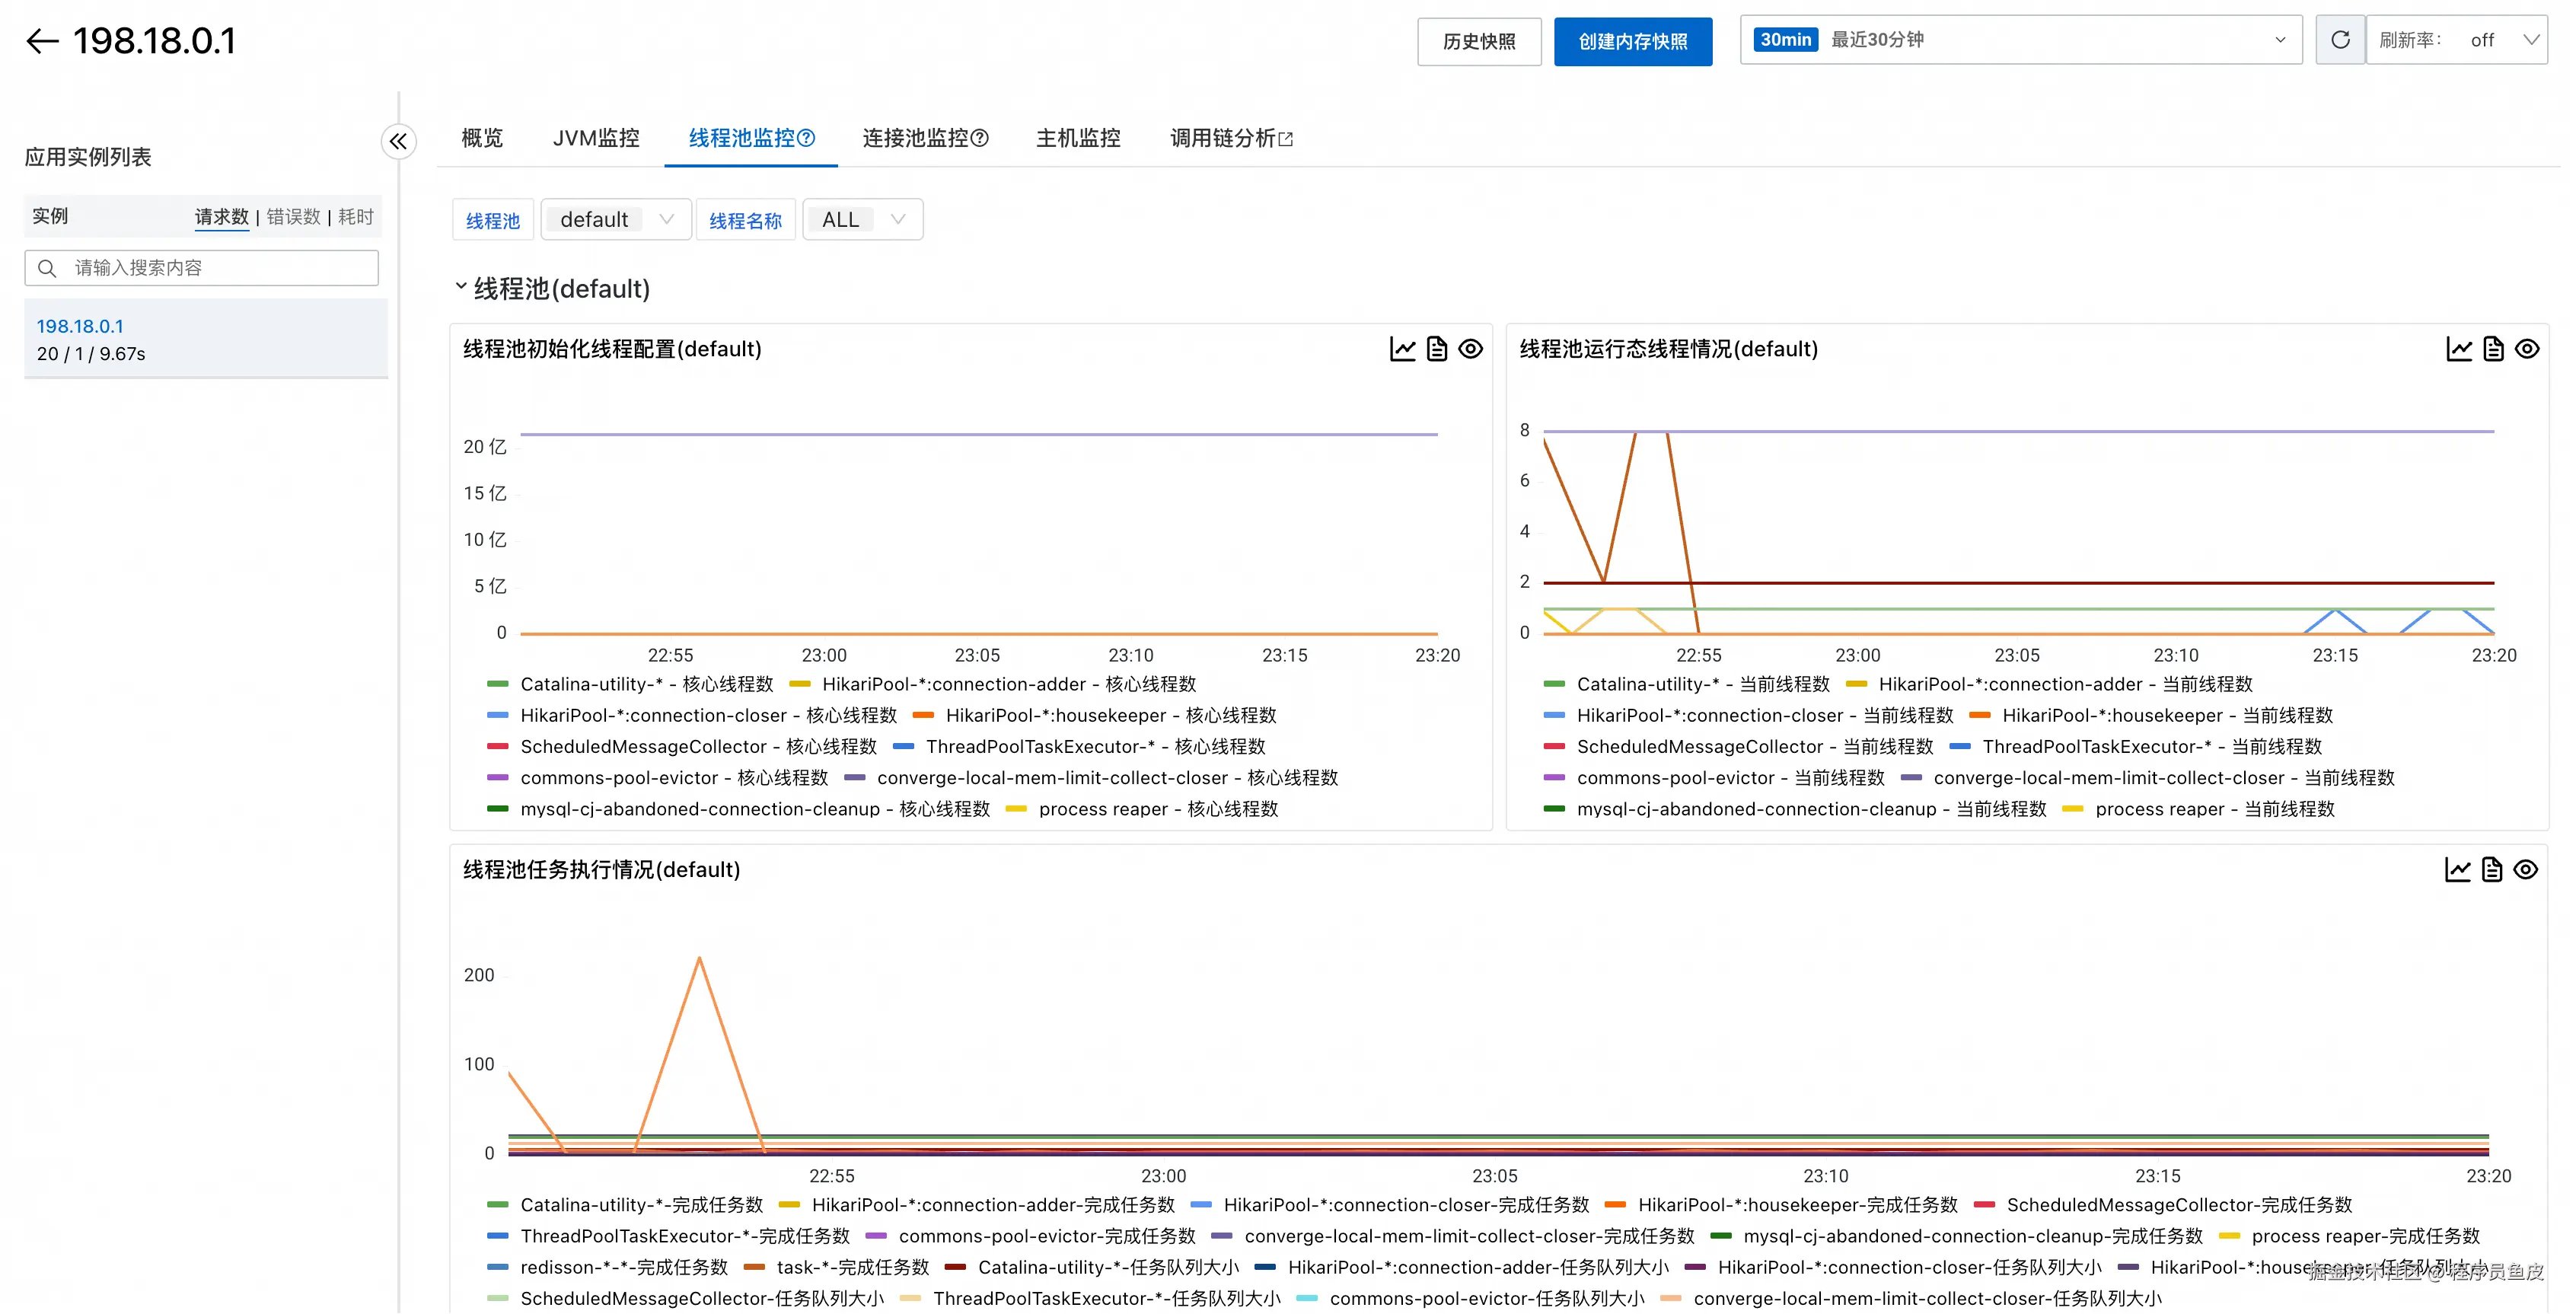Click the refresh icon button
The width and height of the screenshot is (2576, 1314).
(x=2340, y=40)
